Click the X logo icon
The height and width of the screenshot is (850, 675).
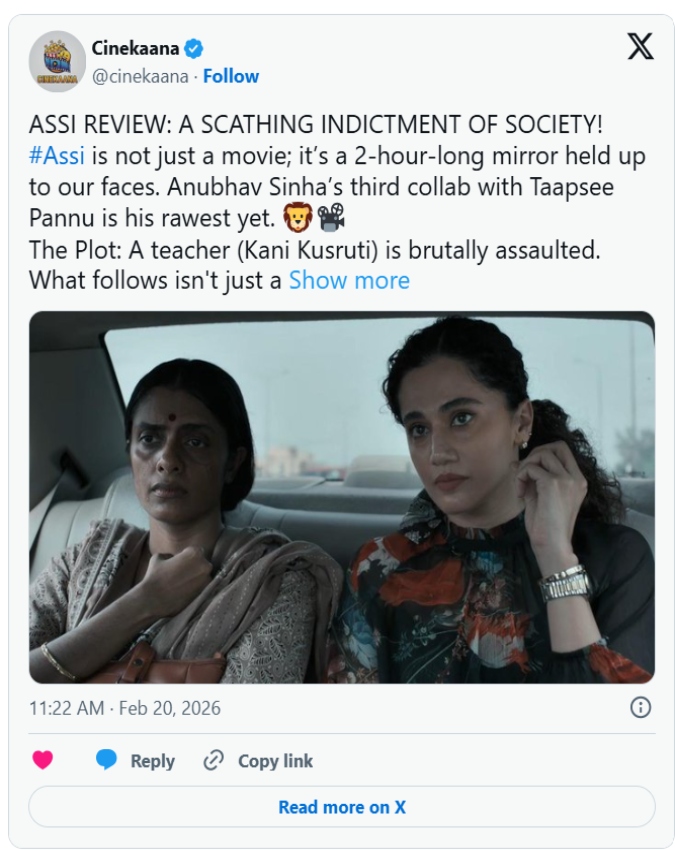tap(640, 46)
